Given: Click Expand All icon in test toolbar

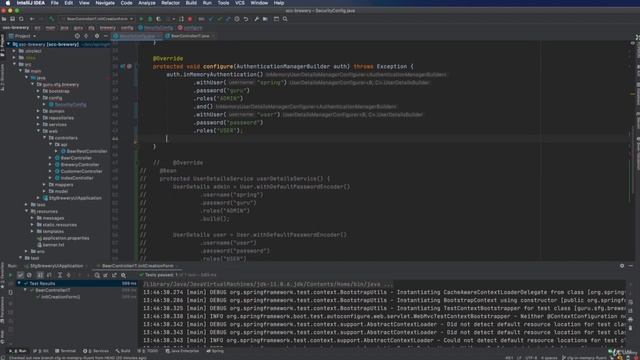Looking at the screenshot, I should (x=60, y=275).
